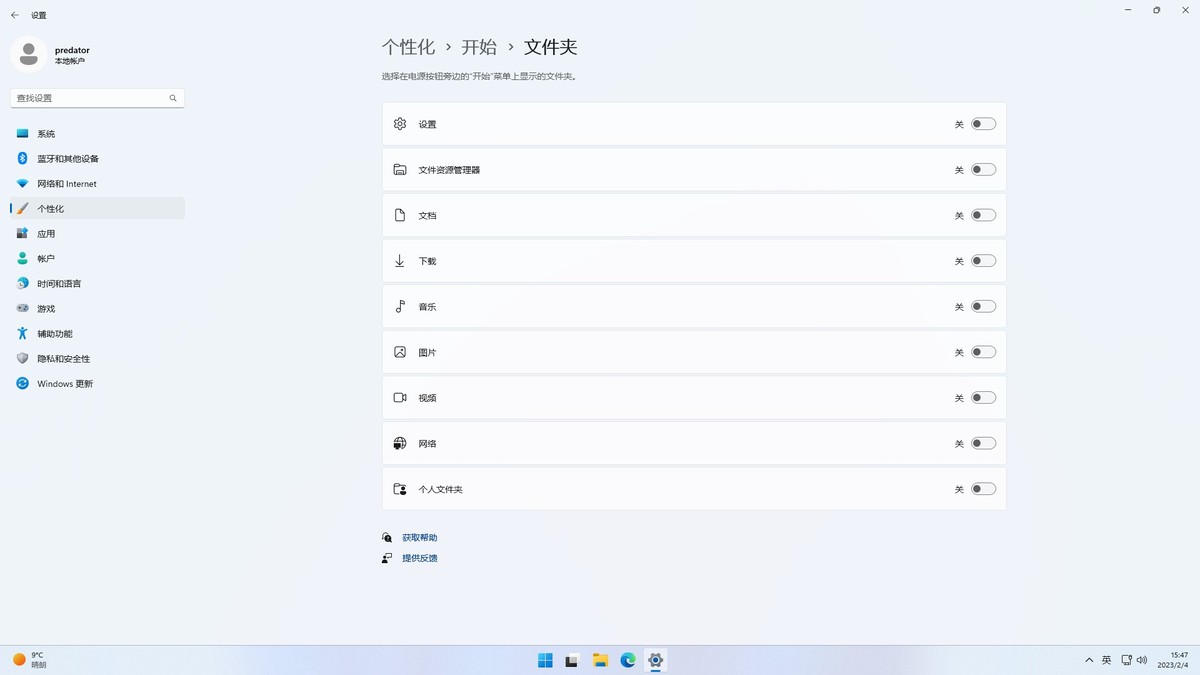This screenshot has width=1200, height=675.
Task: Enable the 个人文件夹 toggle
Action: click(x=982, y=488)
